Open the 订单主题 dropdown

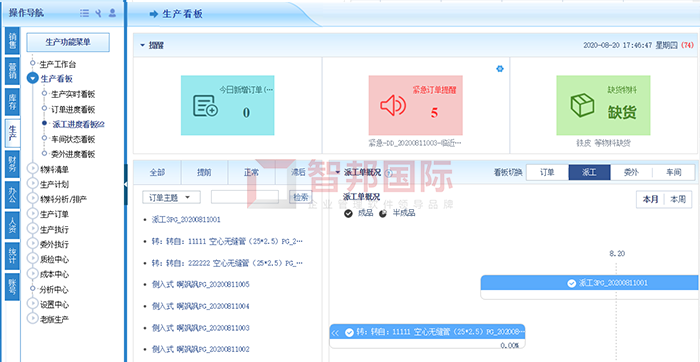(x=171, y=197)
